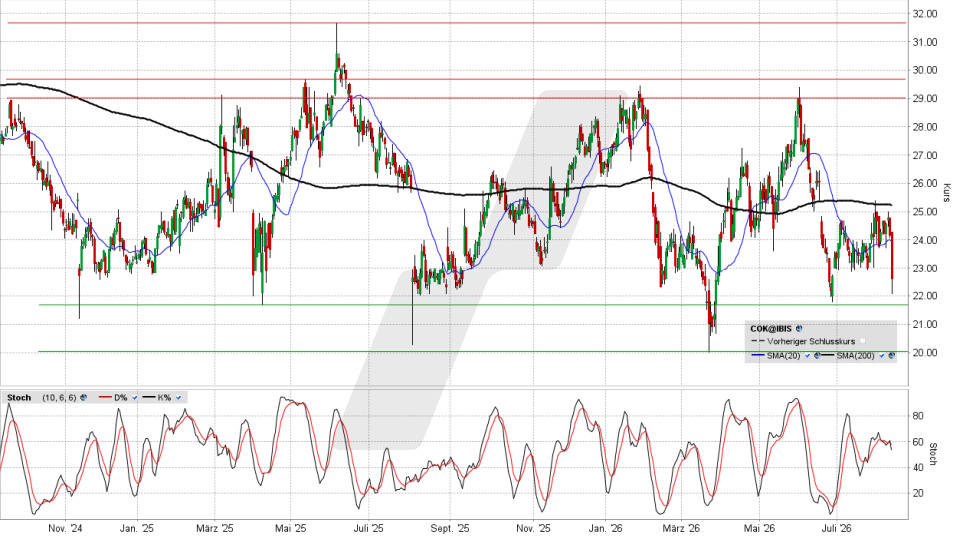This screenshot has width=960, height=540.
Task: Click the SMA(20) legend label
Action: pyautogui.click(x=784, y=356)
